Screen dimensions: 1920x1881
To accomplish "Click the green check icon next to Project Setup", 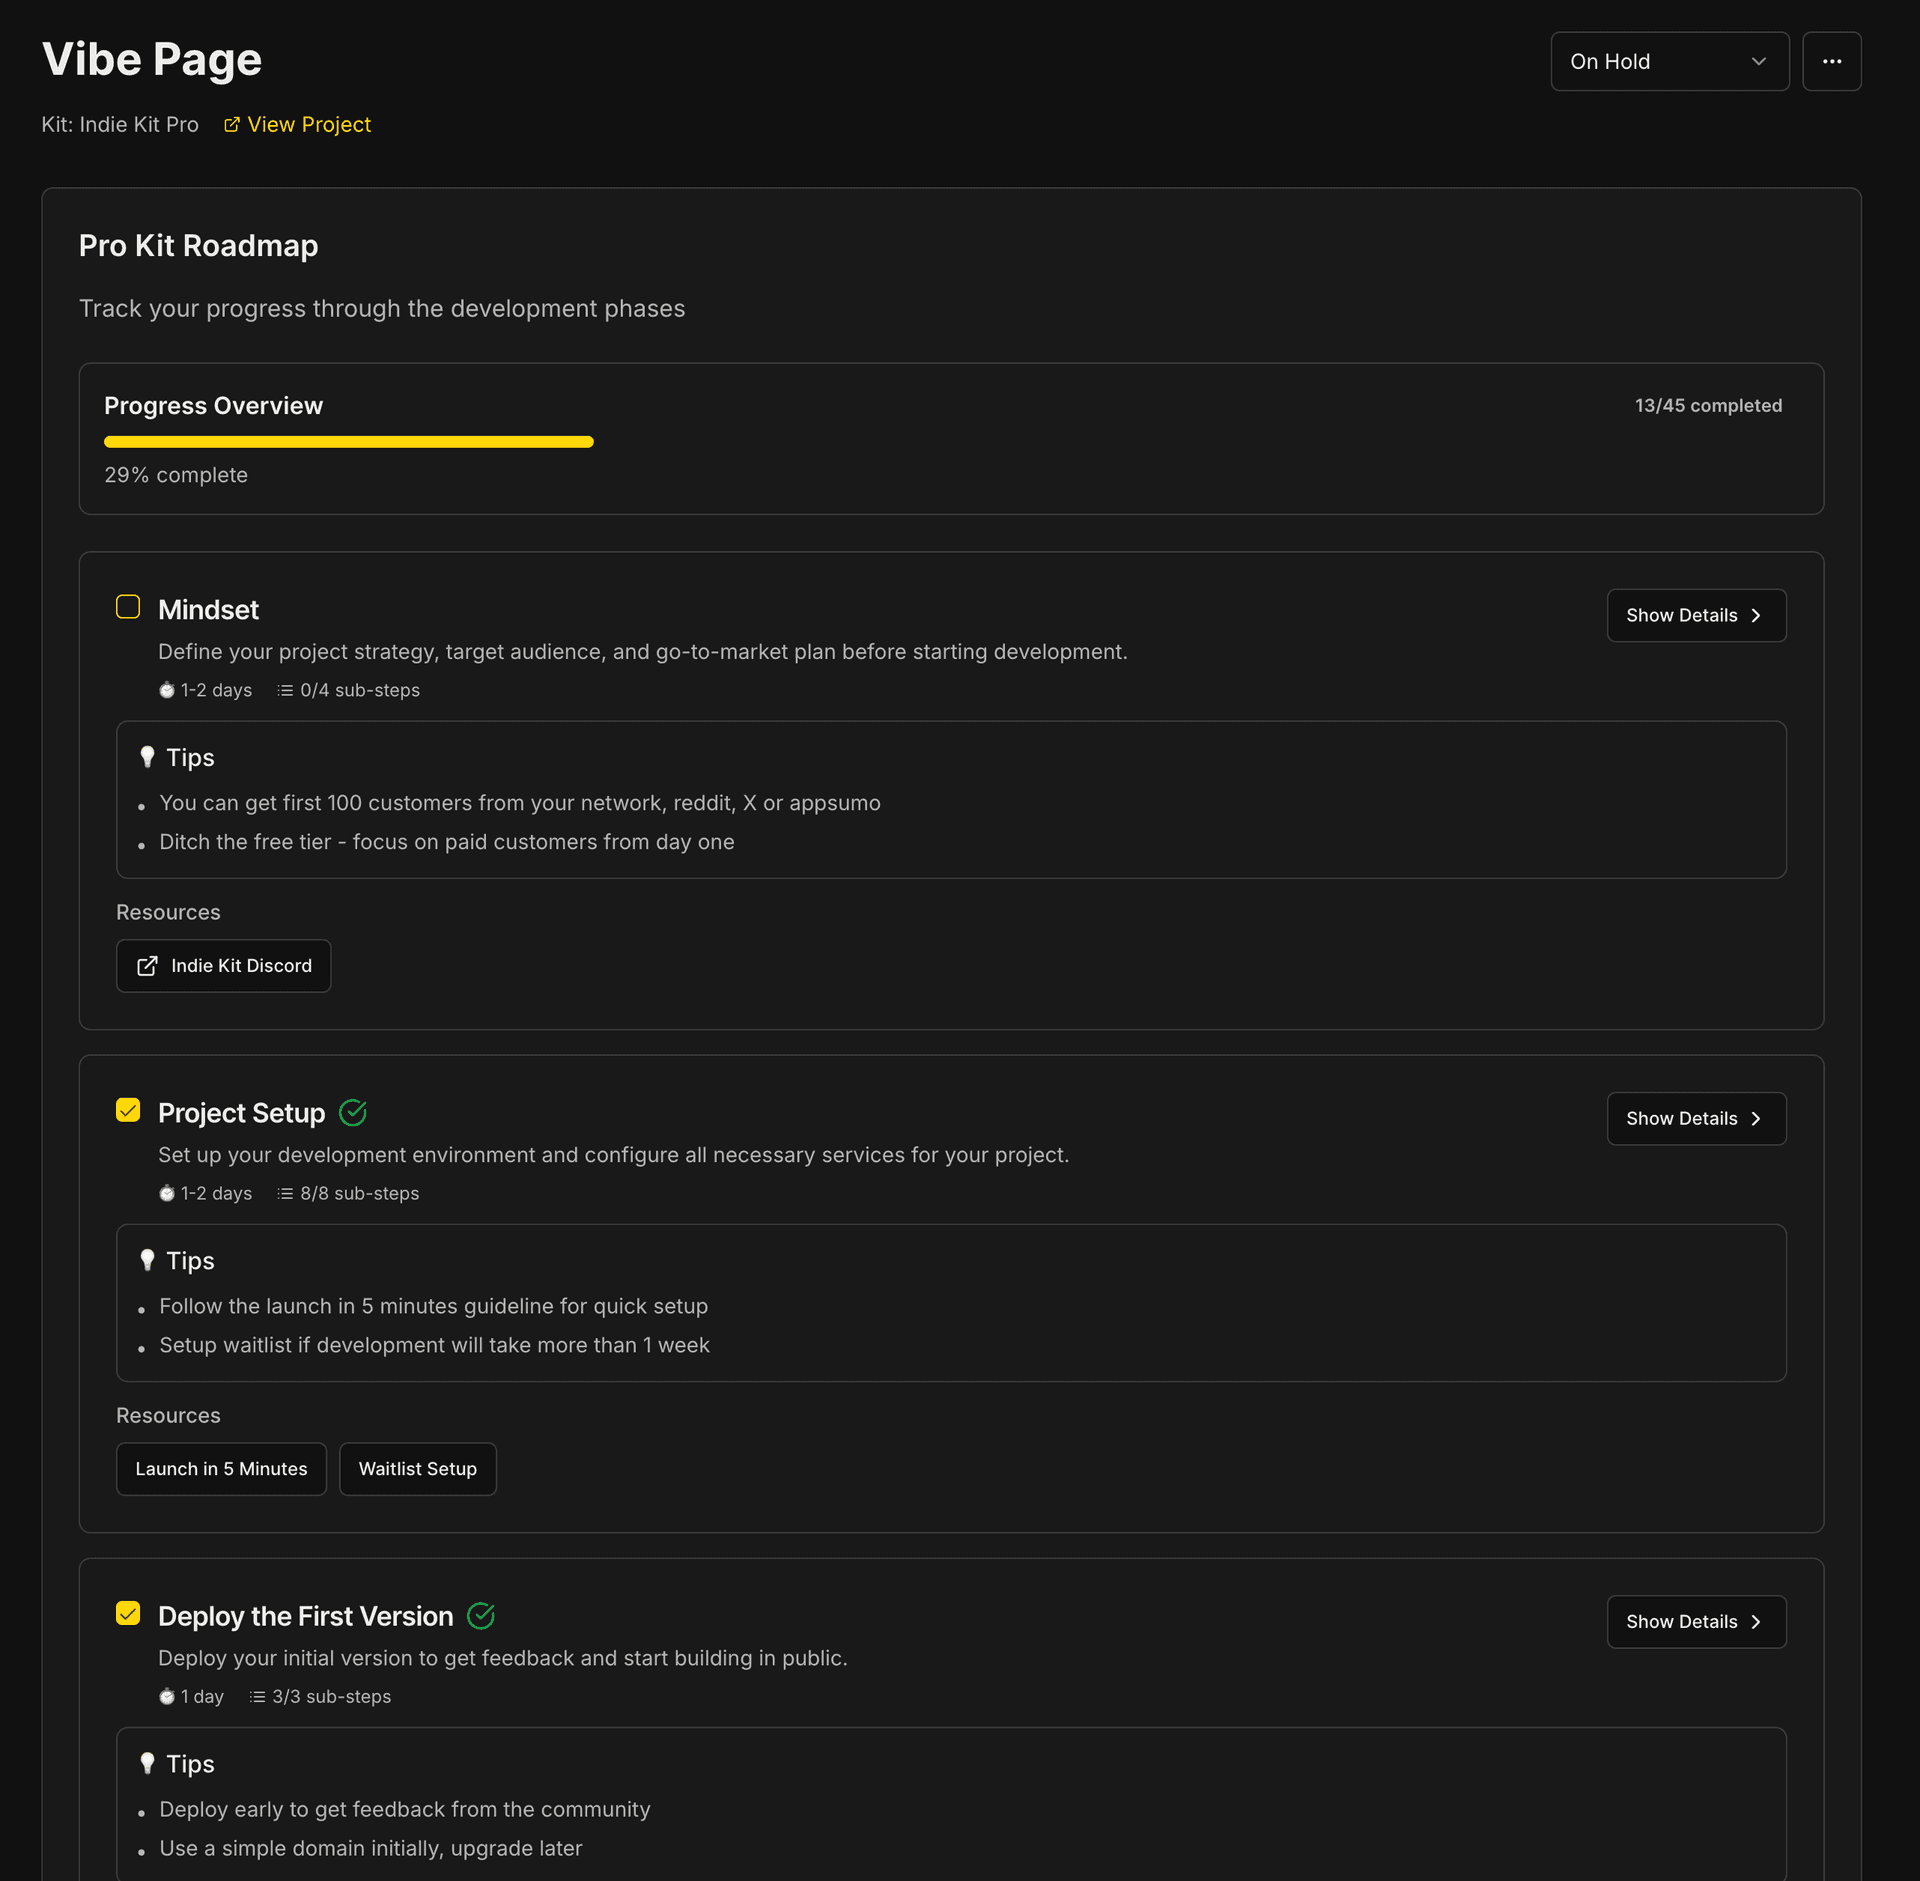I will pyautogui.click(x=353, y=1113).
